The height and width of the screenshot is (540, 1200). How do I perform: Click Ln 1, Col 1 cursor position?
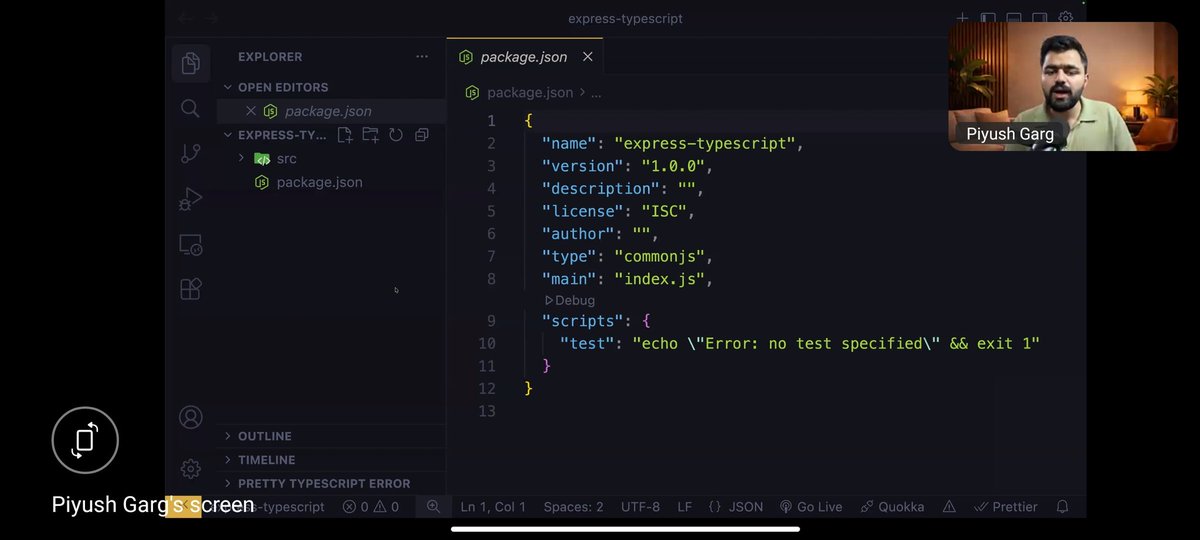point(493,507)
